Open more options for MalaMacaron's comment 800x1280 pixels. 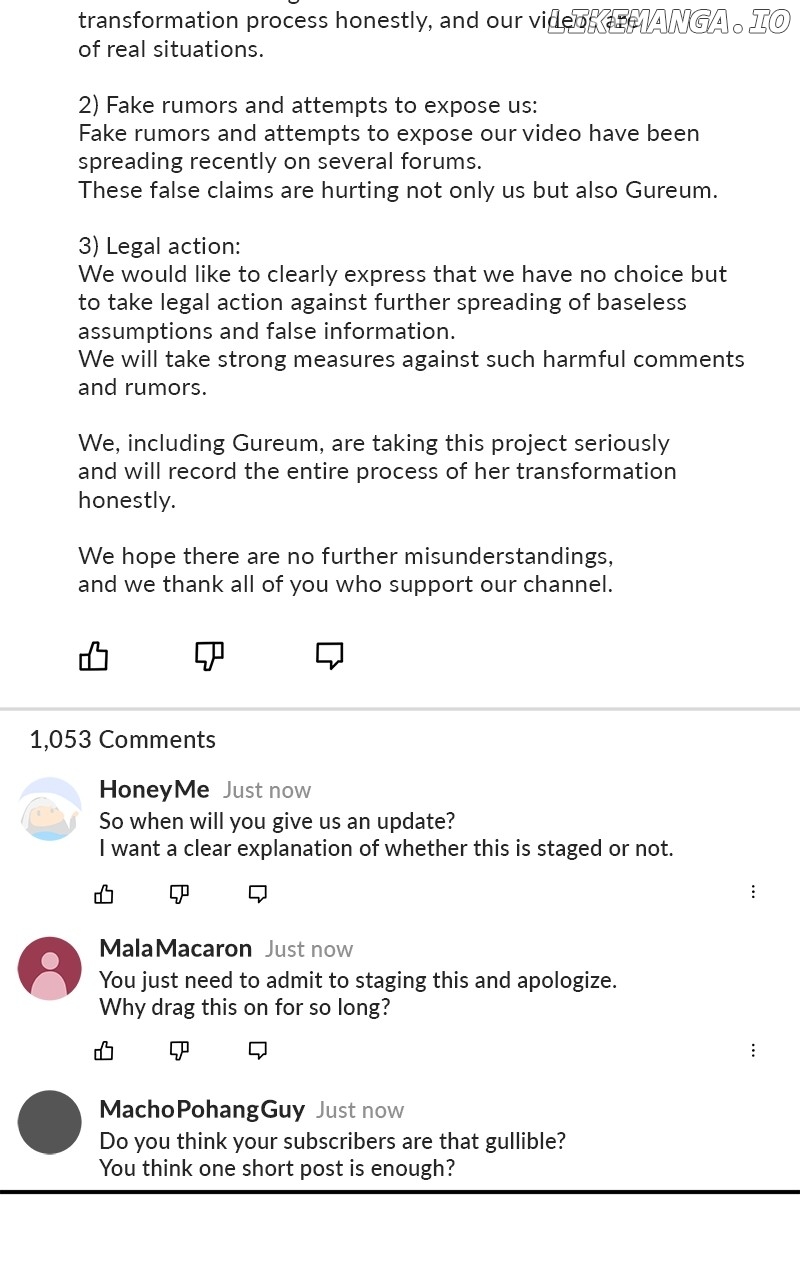(x=753, y=1050)
